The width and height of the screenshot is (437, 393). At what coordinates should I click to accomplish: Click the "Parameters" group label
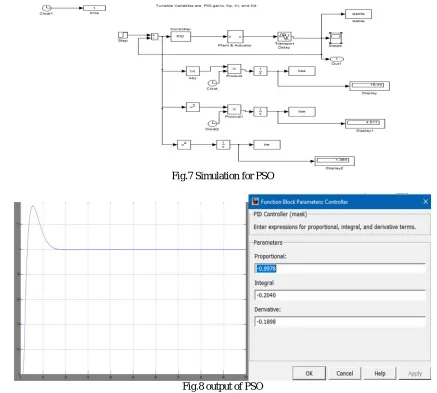(268, 242)
